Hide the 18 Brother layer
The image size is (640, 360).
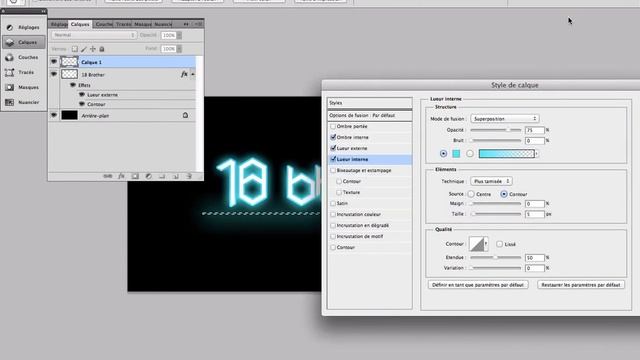pyautogui.click(x=54, y=74)
